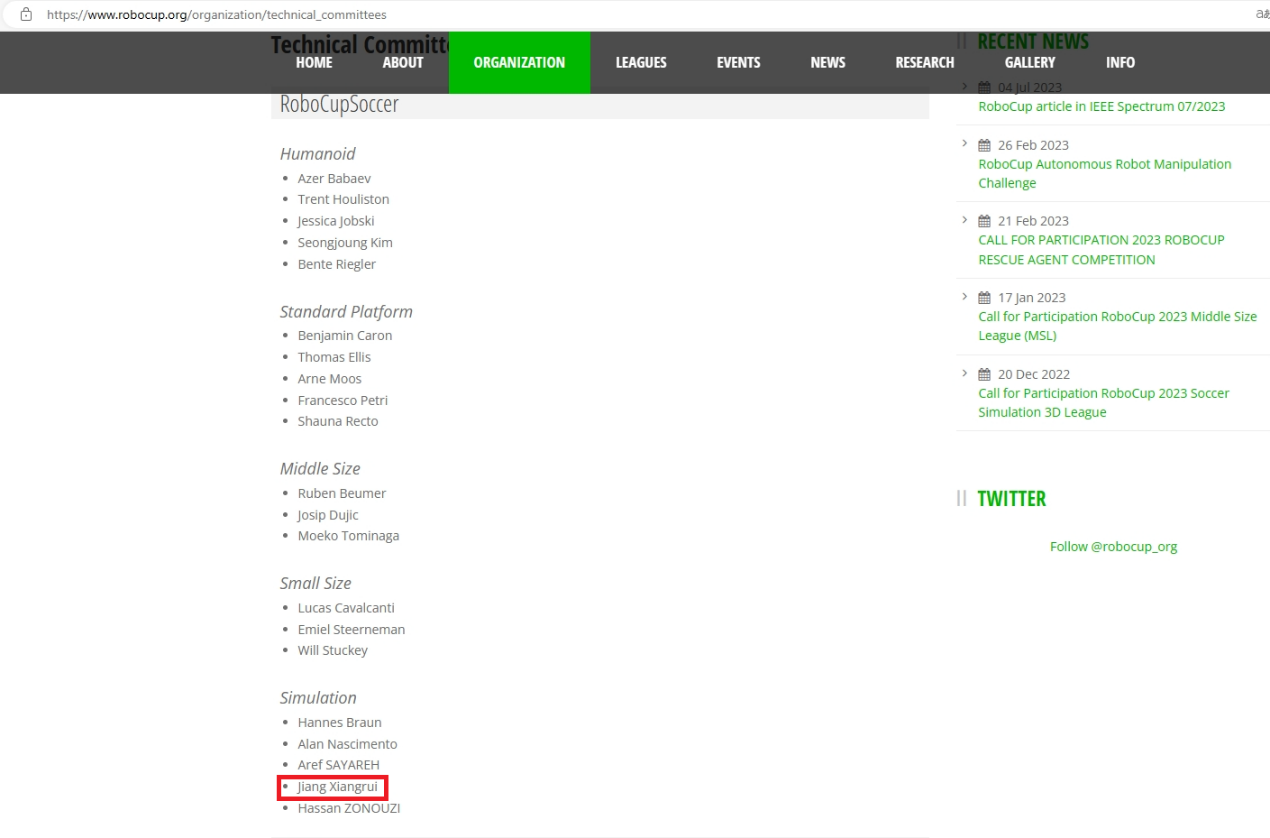Open the GALLERY menu item

(1030, 62)
